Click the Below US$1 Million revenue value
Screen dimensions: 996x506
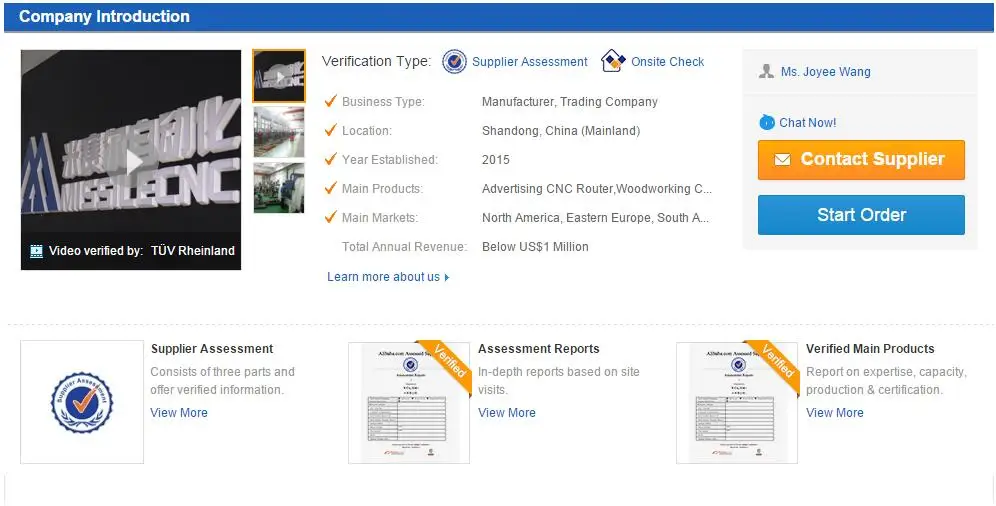pos(535,246)
